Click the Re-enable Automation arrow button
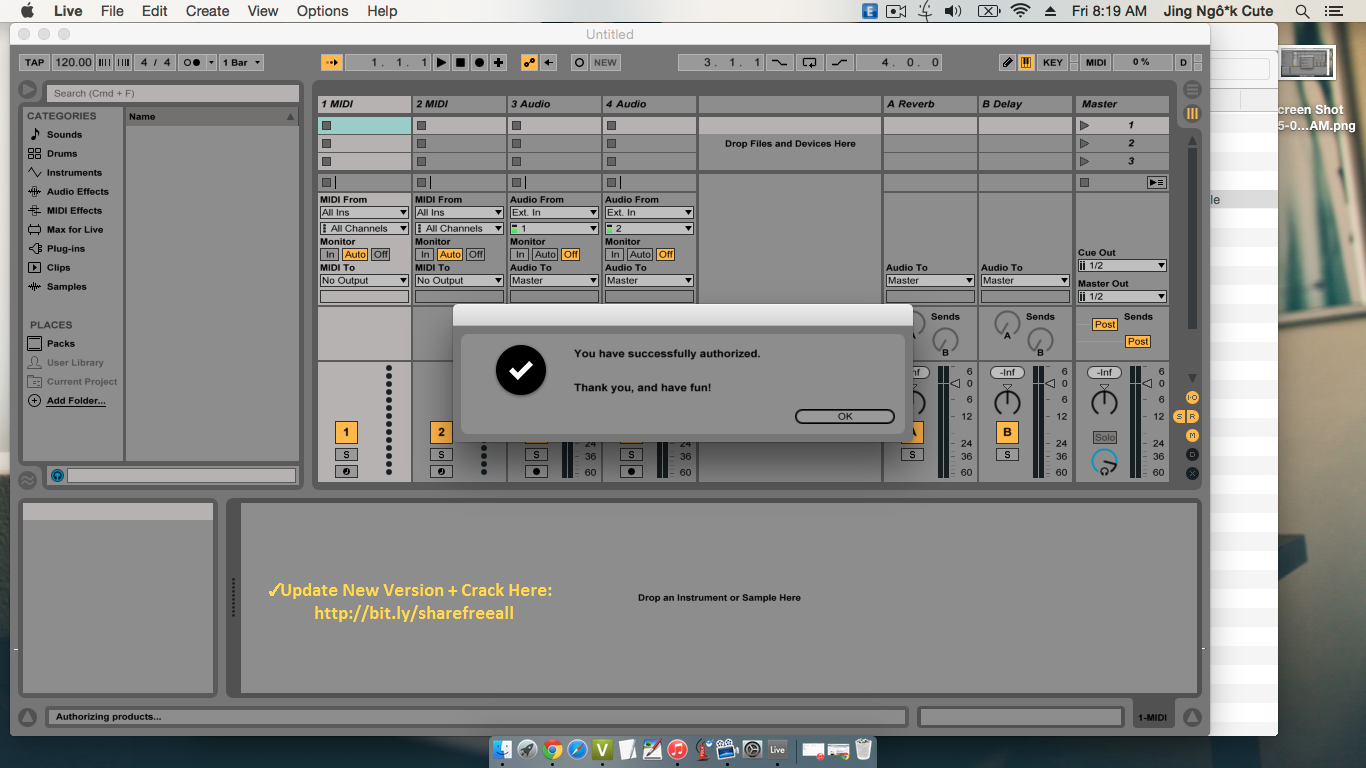 pos(549,62)
